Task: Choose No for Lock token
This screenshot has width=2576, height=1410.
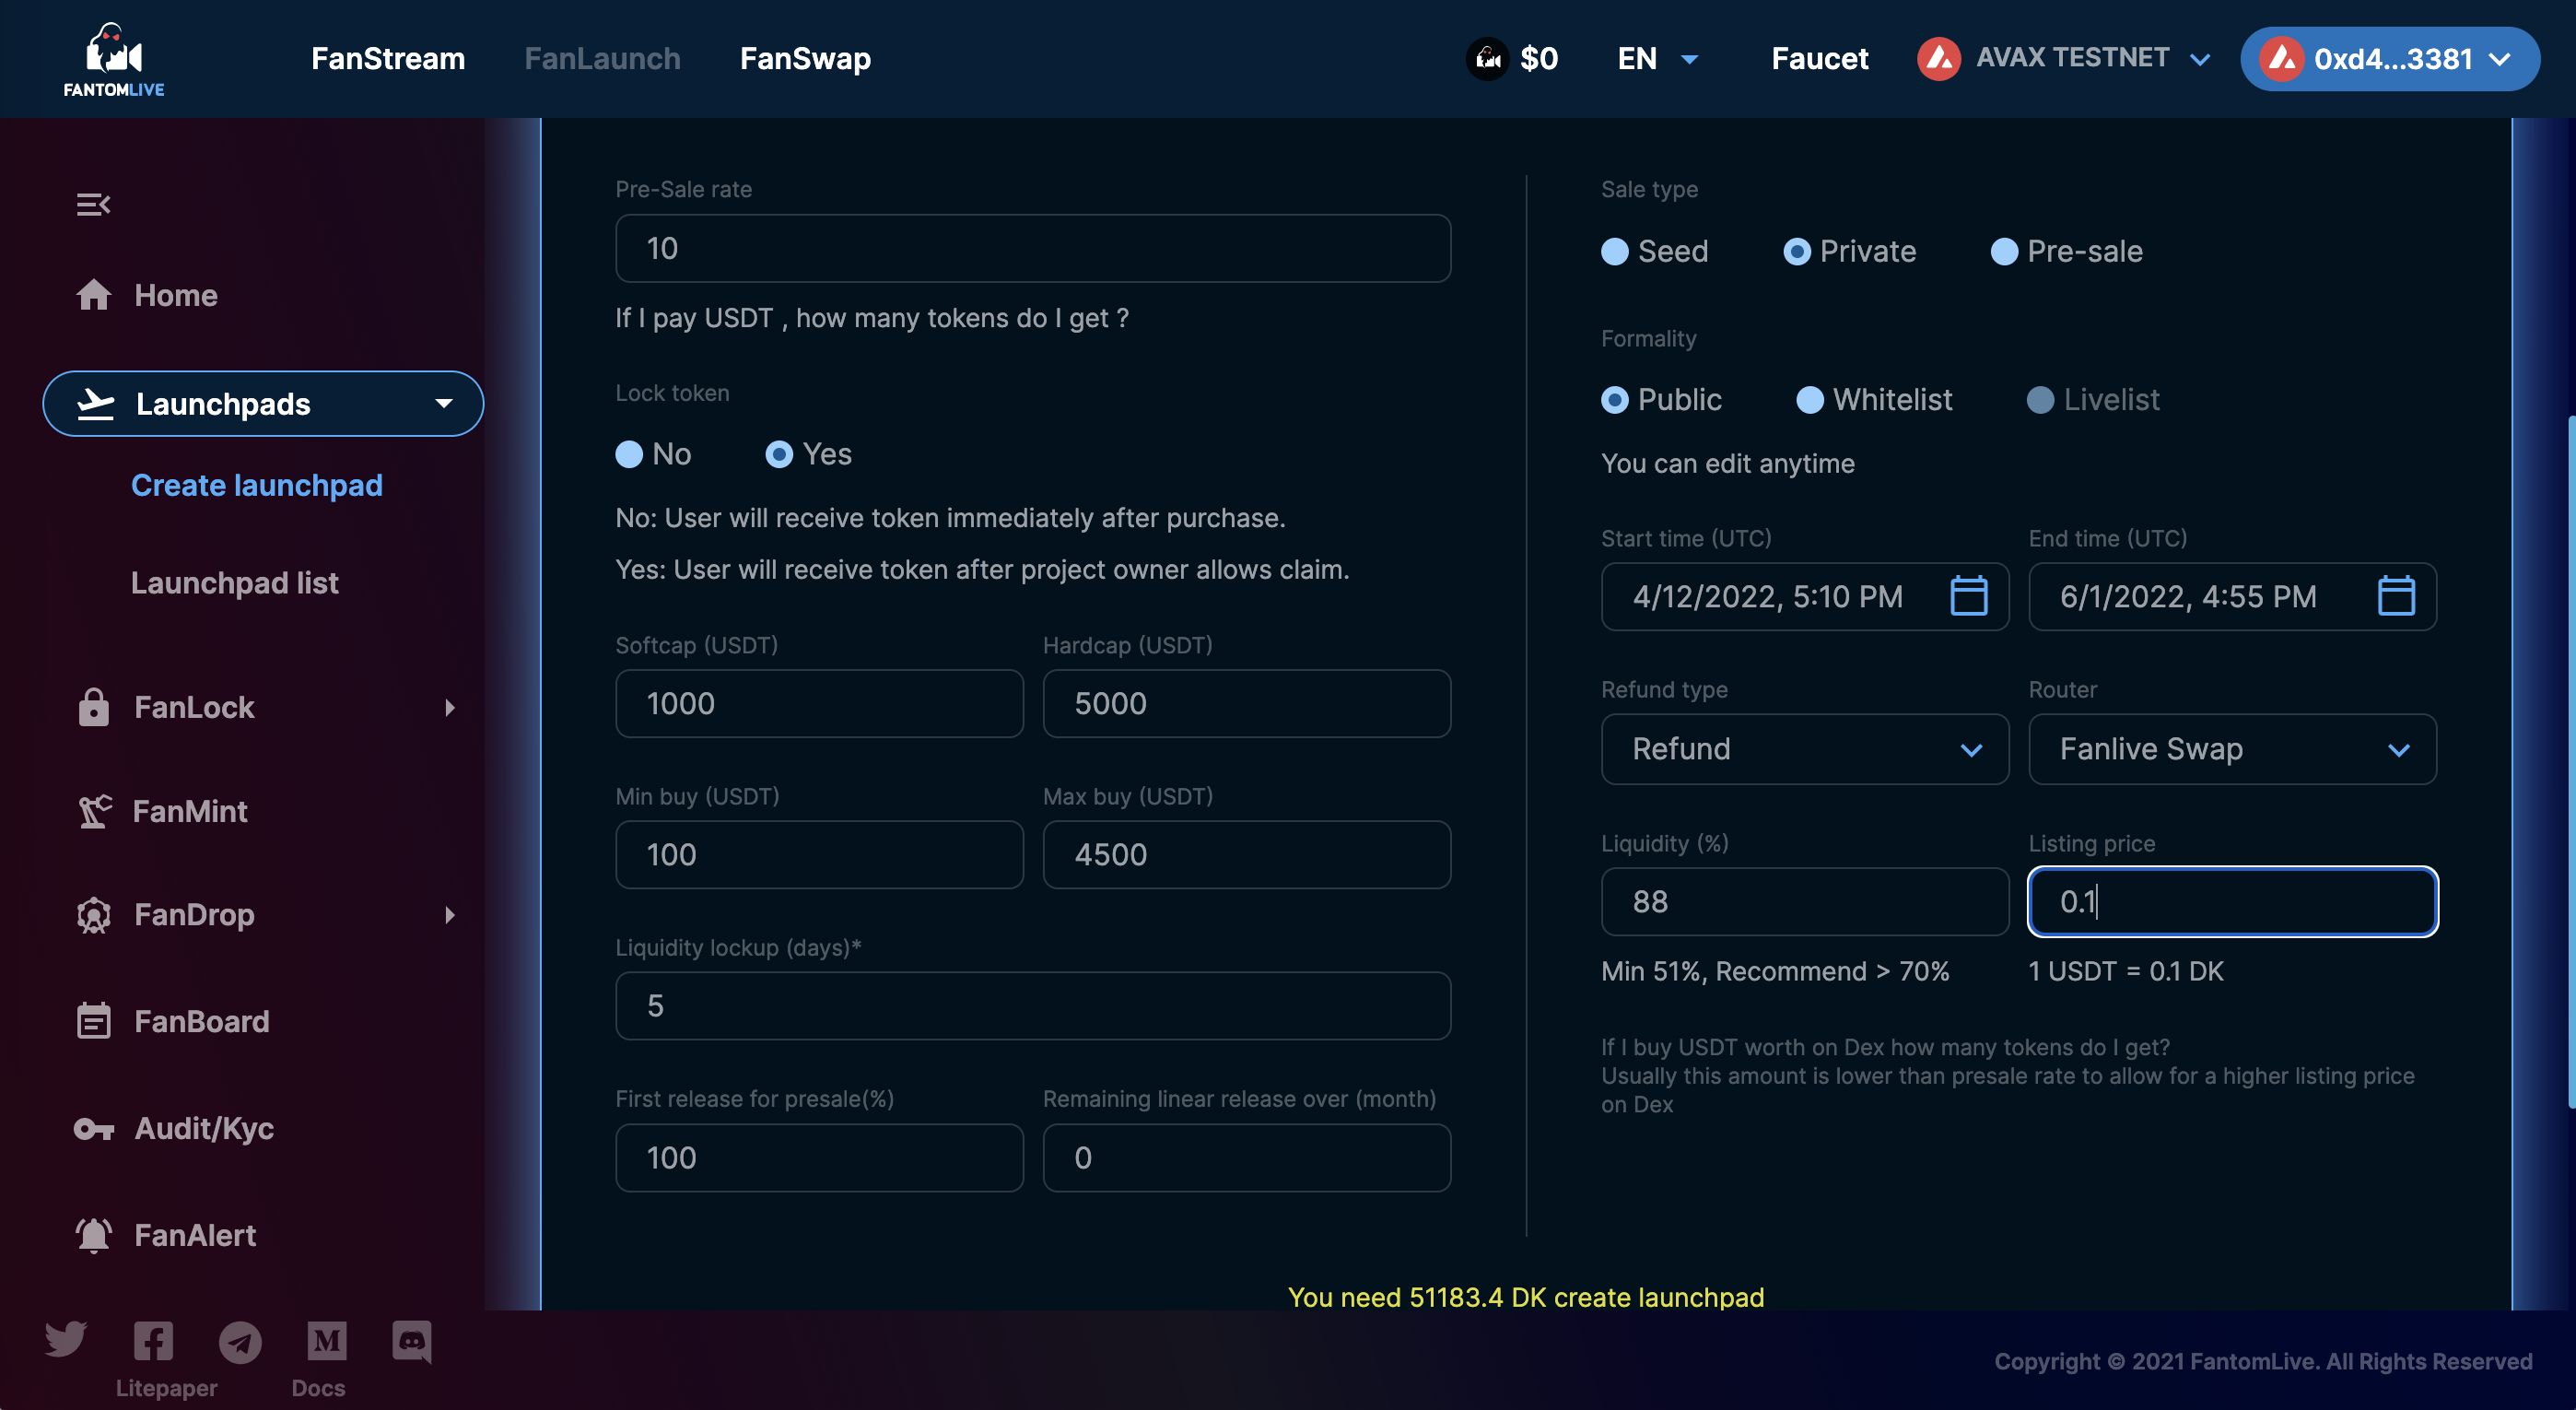Action: click(629, 454)
